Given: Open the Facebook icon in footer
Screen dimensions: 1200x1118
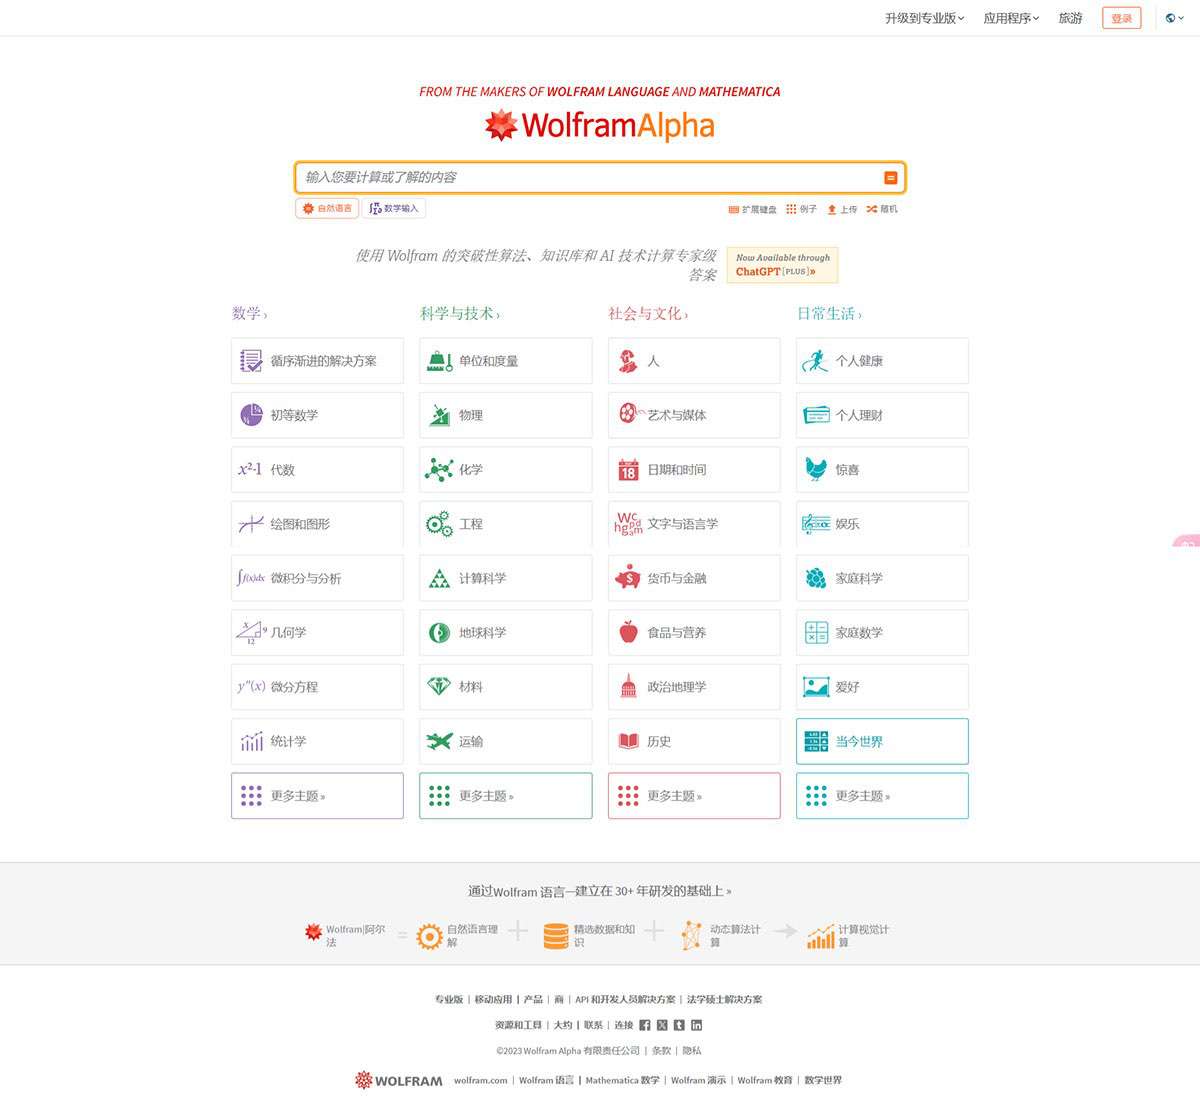Looking at the screenshot, I should [645, 1025].
